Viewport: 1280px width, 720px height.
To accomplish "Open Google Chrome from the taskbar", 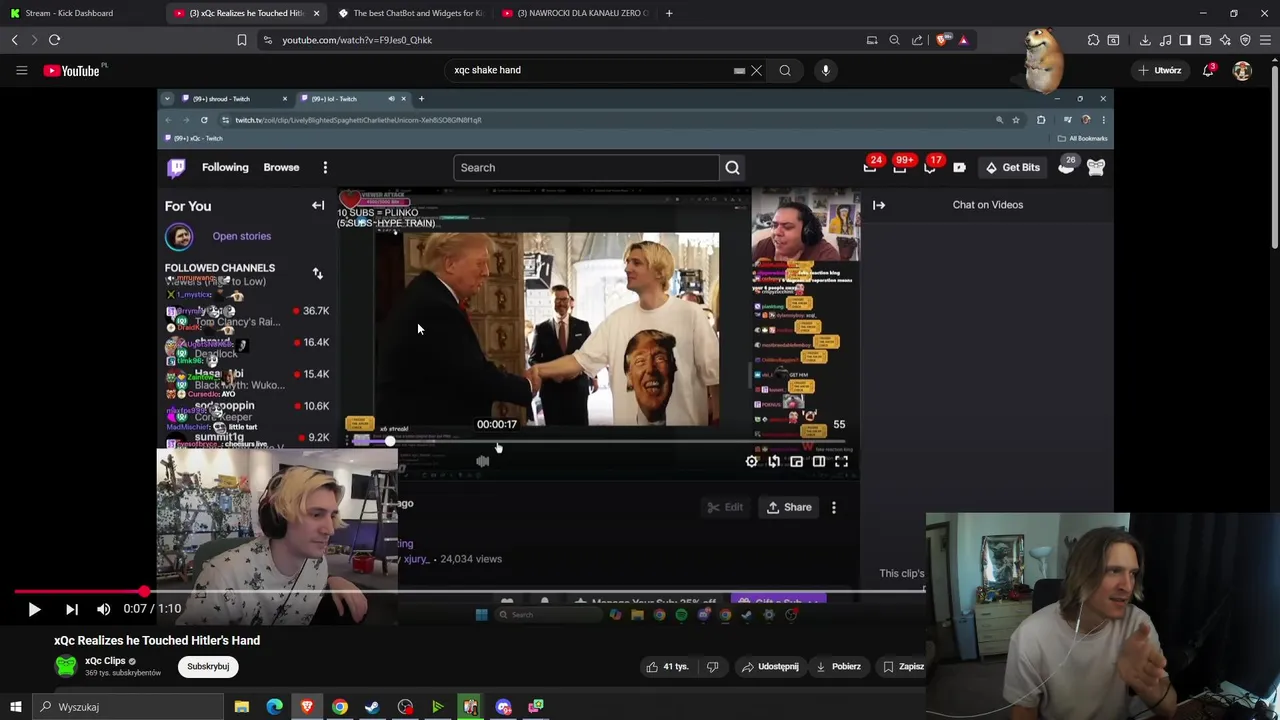I will tap(340, 707).
